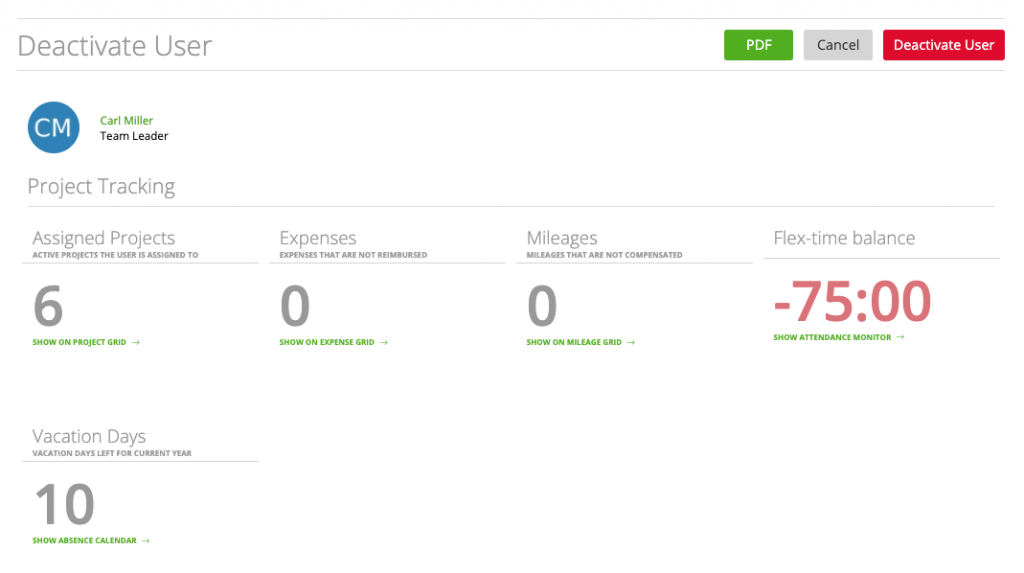Image resolution: width=1024 pixels, height=573 pixels.
Task: Click the Project Tracking section heading
Action: pos(101,187)
